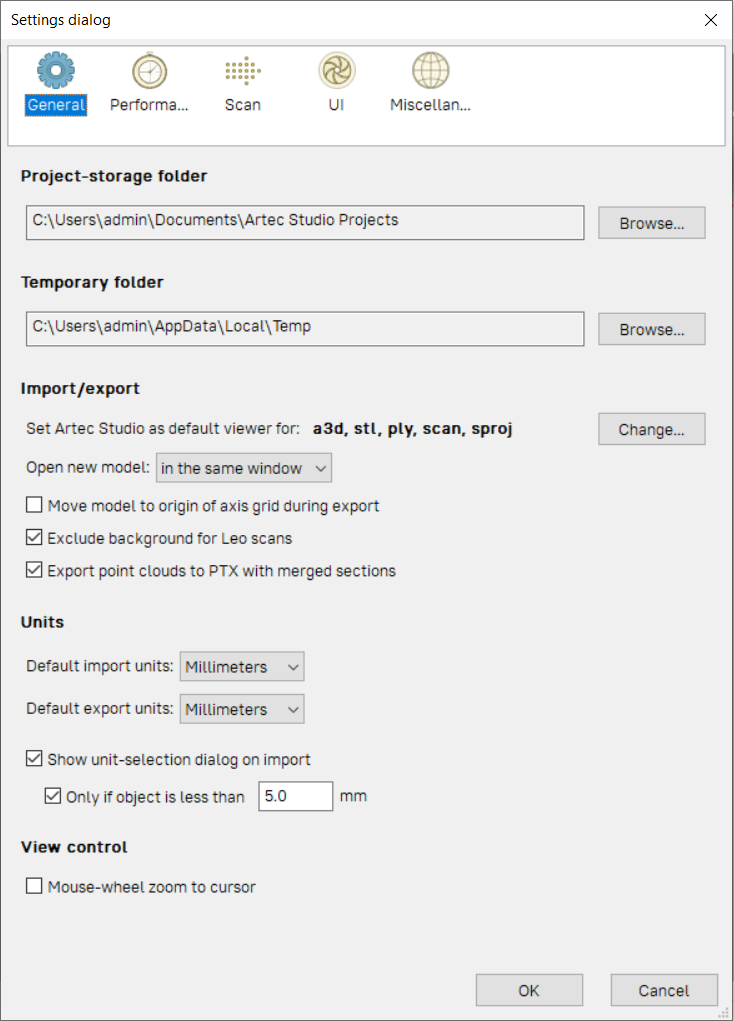Select the General gear icon
The height and width of the screenshot is (1021, 734).
pyautogui.click(x=56, y=72)
